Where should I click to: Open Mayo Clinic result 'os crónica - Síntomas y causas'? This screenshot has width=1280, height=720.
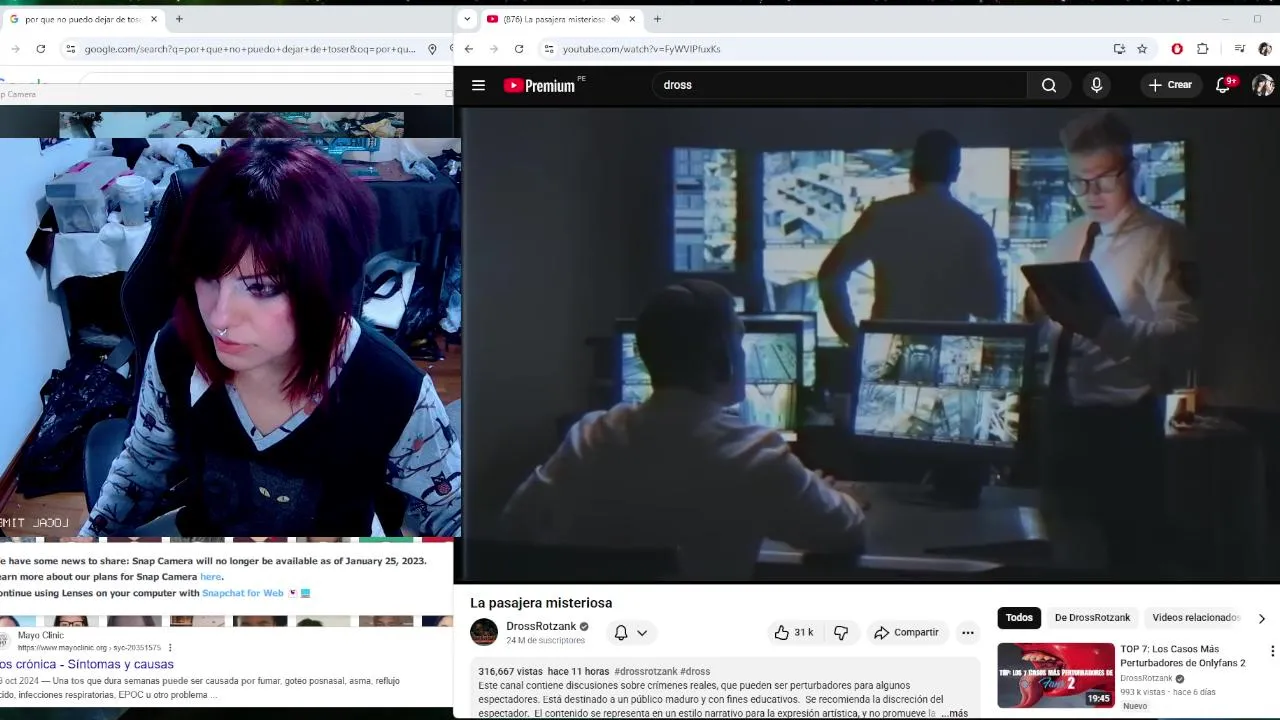(x=87, y=664)
